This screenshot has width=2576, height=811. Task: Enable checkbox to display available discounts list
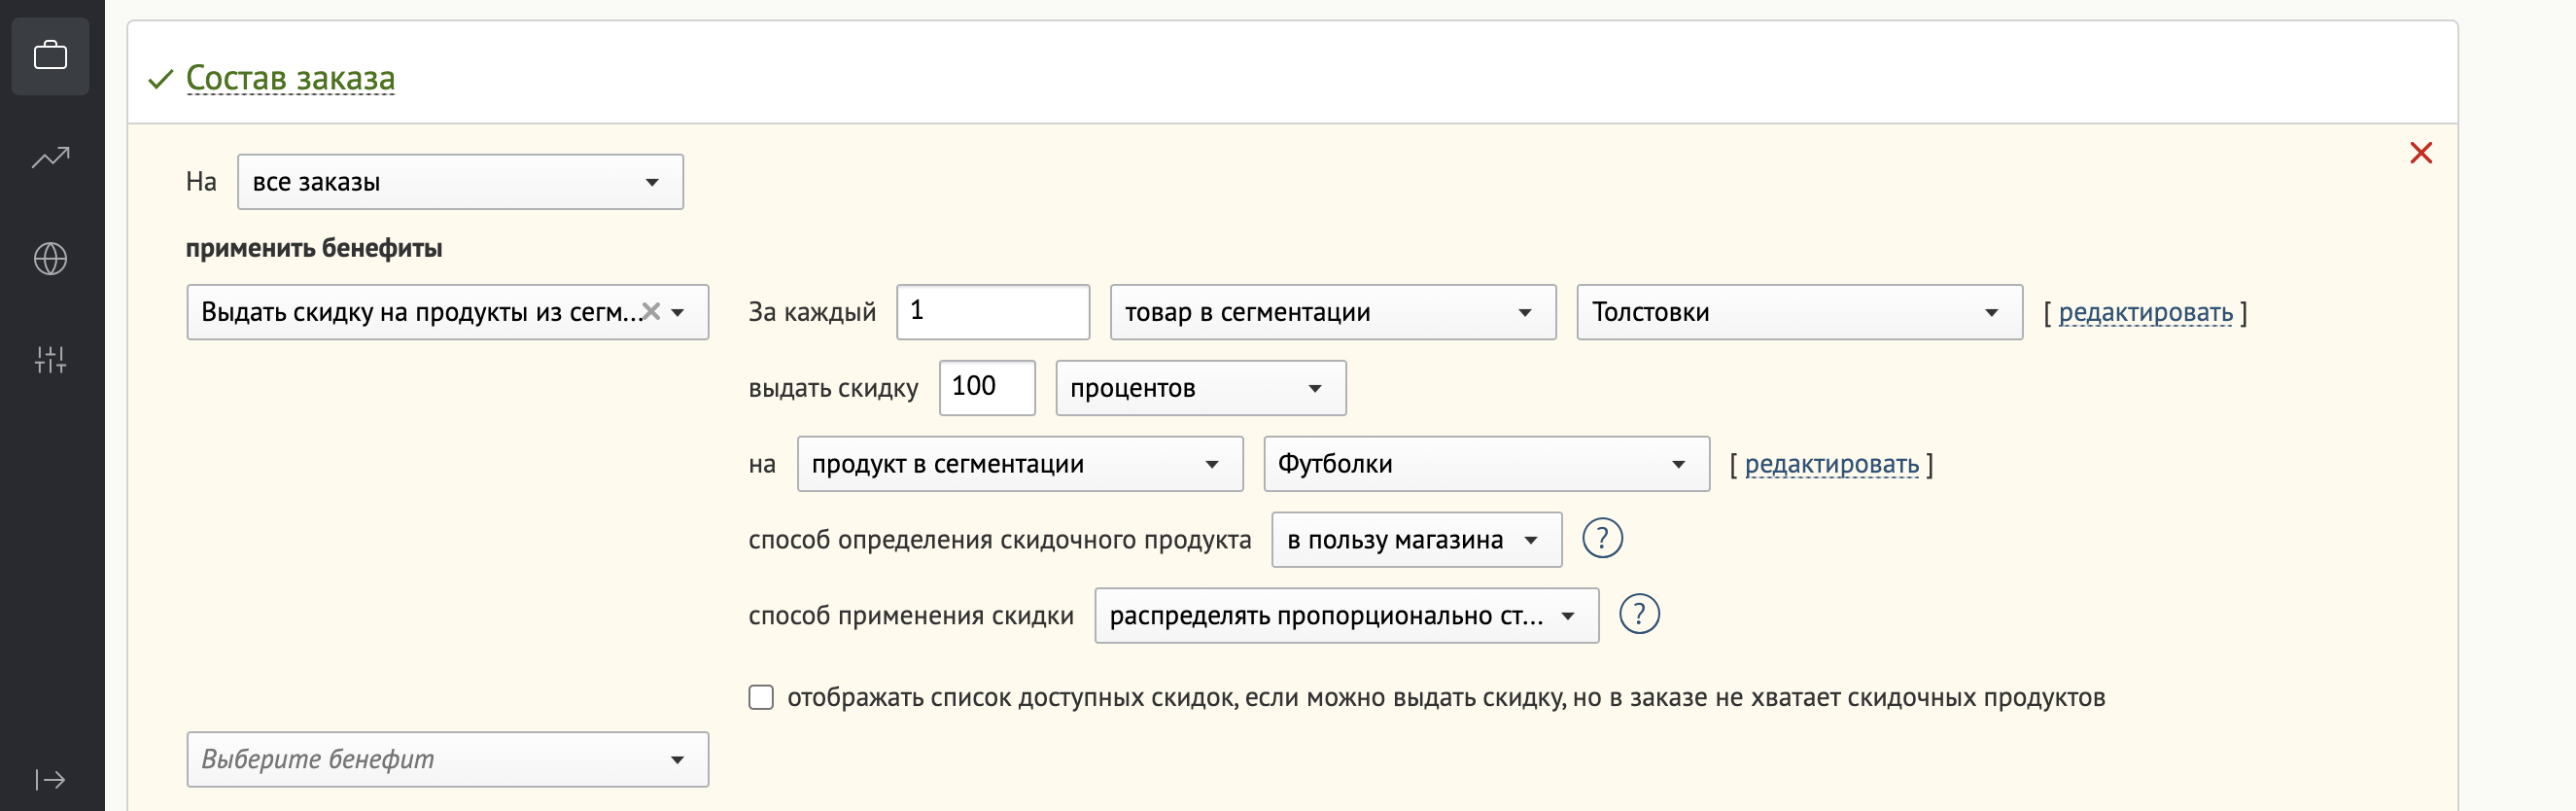(761, 697)
